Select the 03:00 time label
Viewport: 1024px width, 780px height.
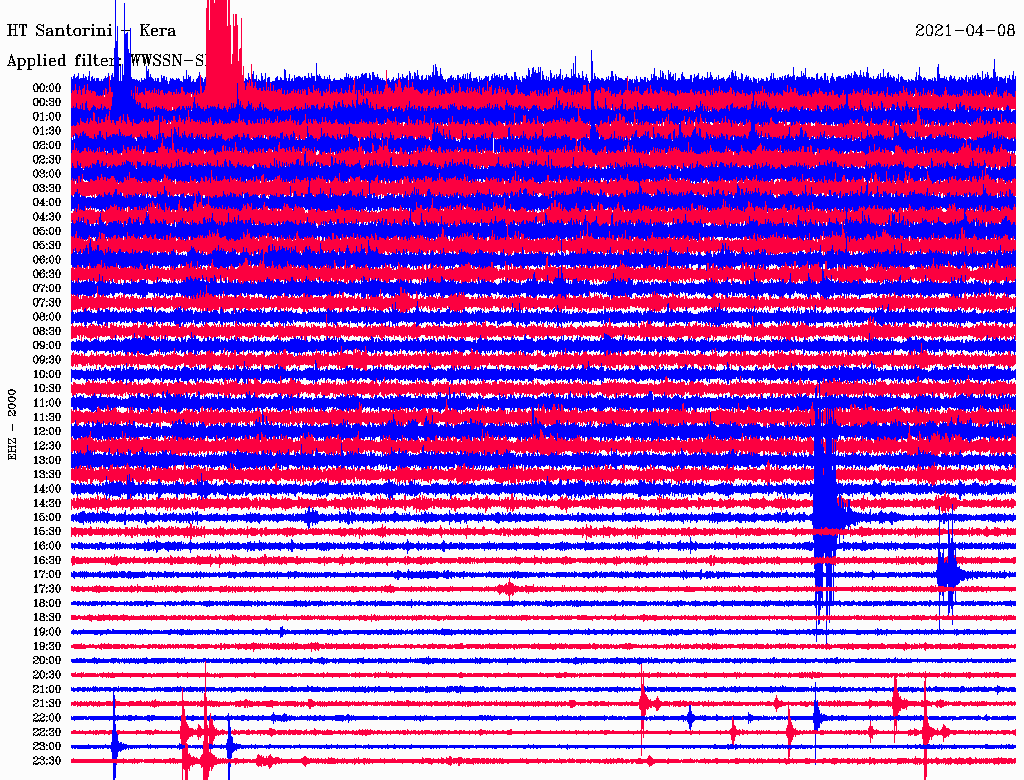pos(47,174)
